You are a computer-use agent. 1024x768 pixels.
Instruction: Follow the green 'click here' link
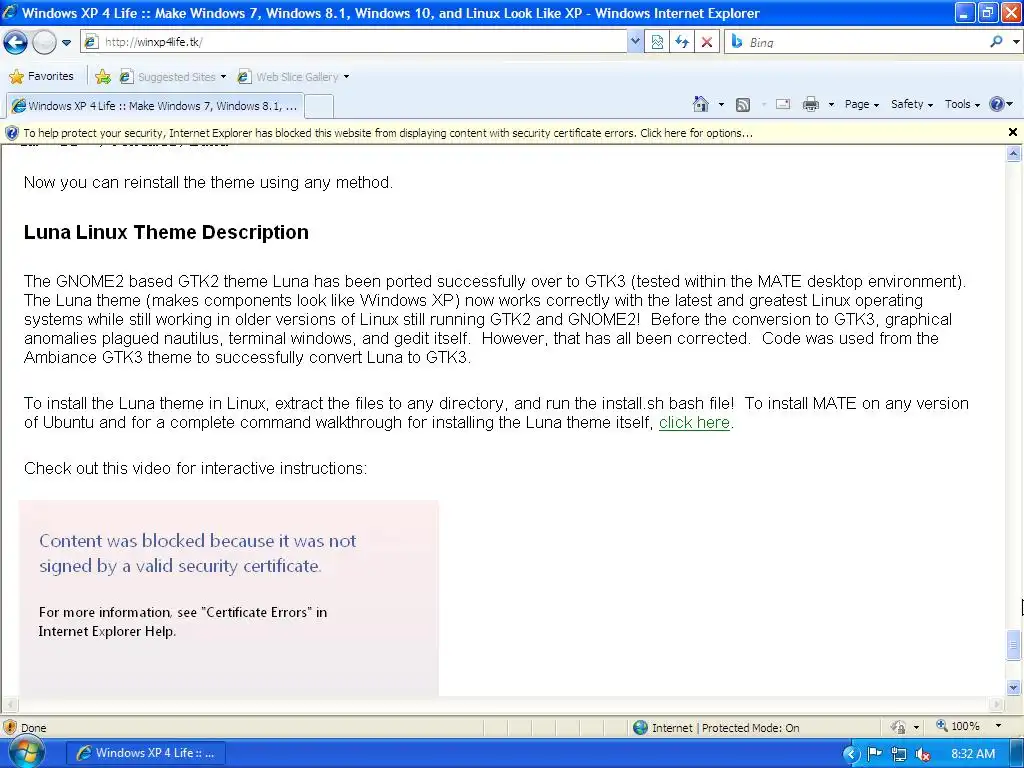click(694, 423)
